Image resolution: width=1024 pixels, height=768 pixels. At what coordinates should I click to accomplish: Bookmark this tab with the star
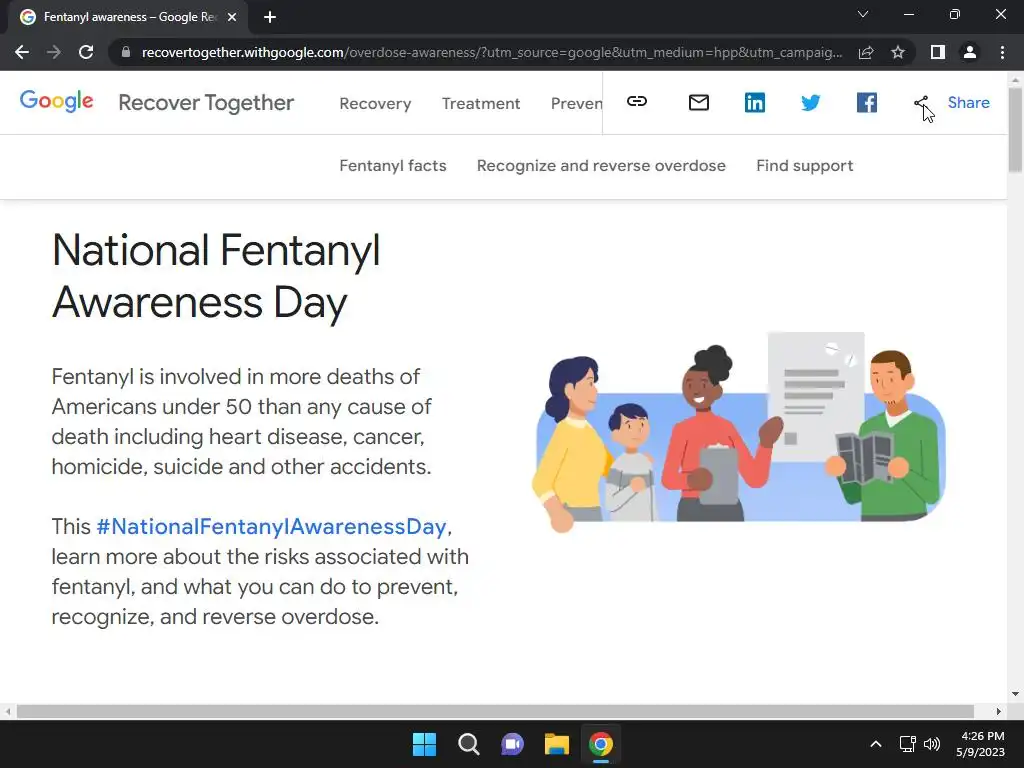point(898,52)
